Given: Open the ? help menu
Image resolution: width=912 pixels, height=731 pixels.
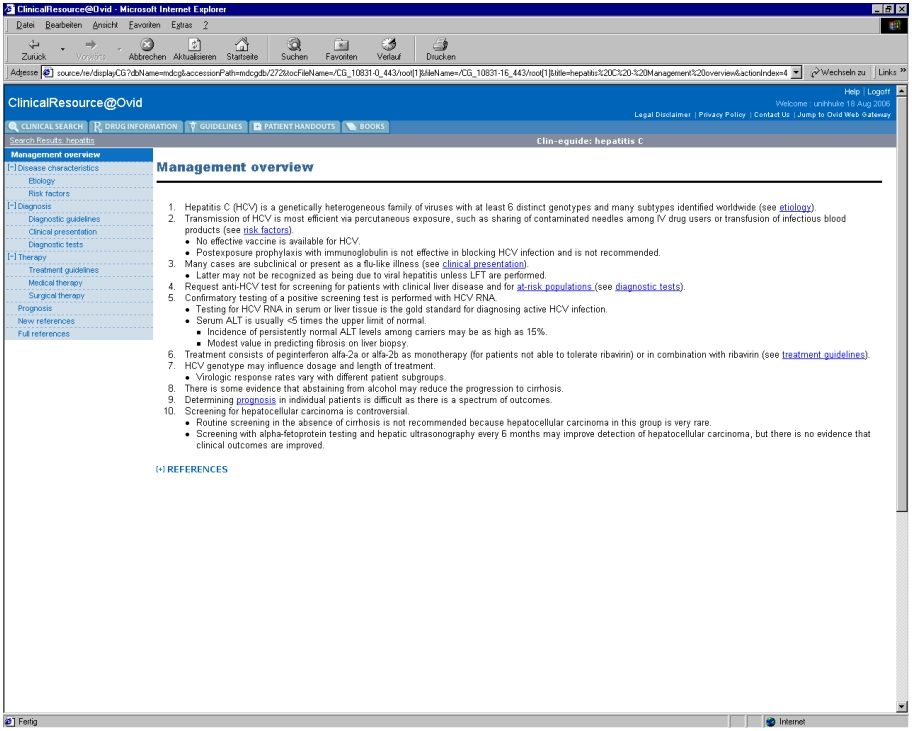Looking at the screenshot, I should click(205, 25).
